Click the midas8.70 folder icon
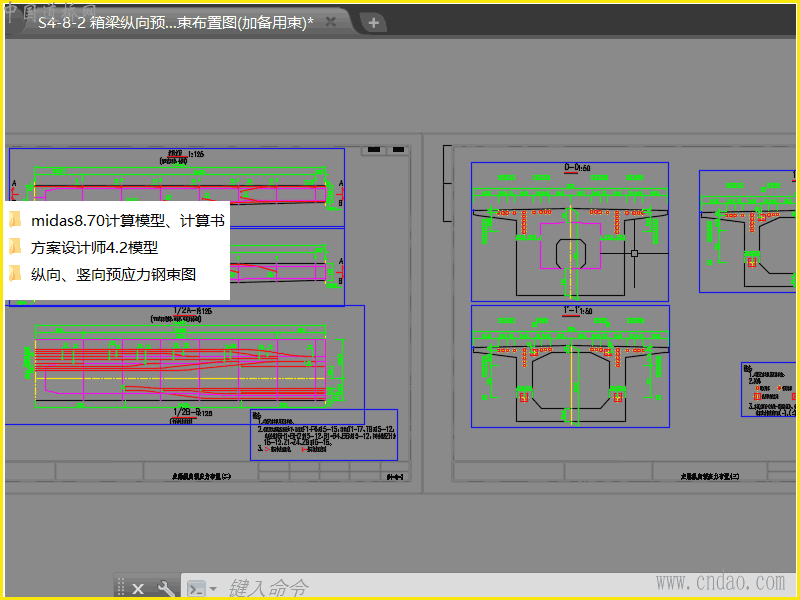The image size is (800, 600). tap(15, 220)
